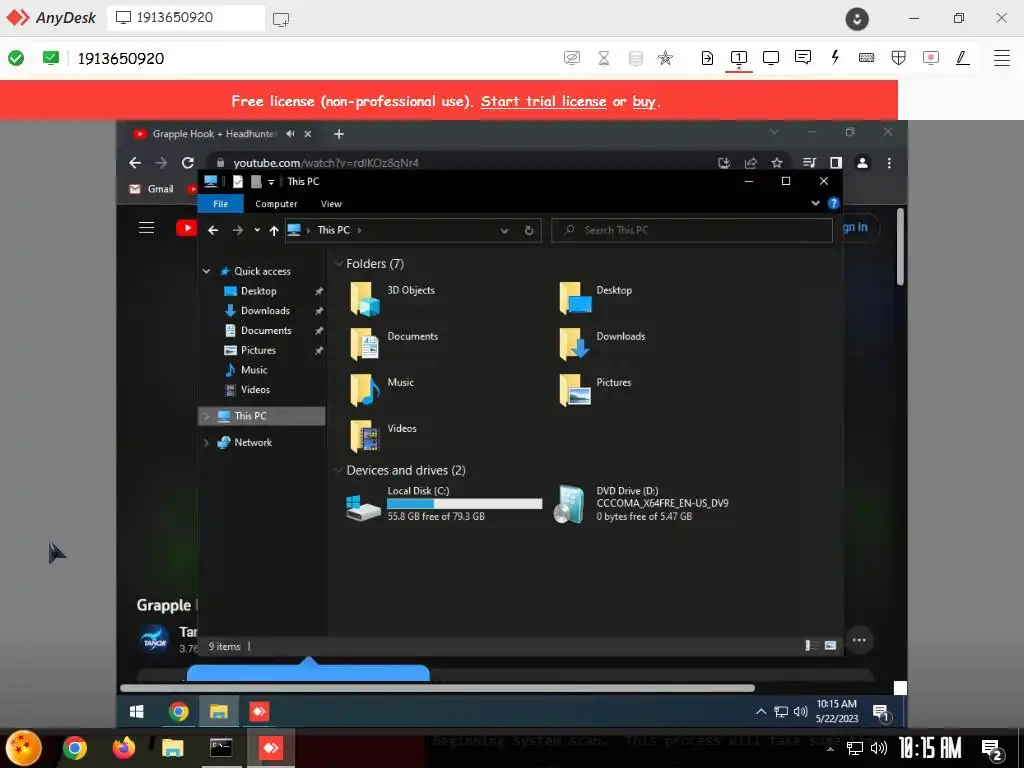The width and height of the screenshot is (1024, 768).
Task: Reload the page in remote Chrome
Action: (x=188, y=163)
